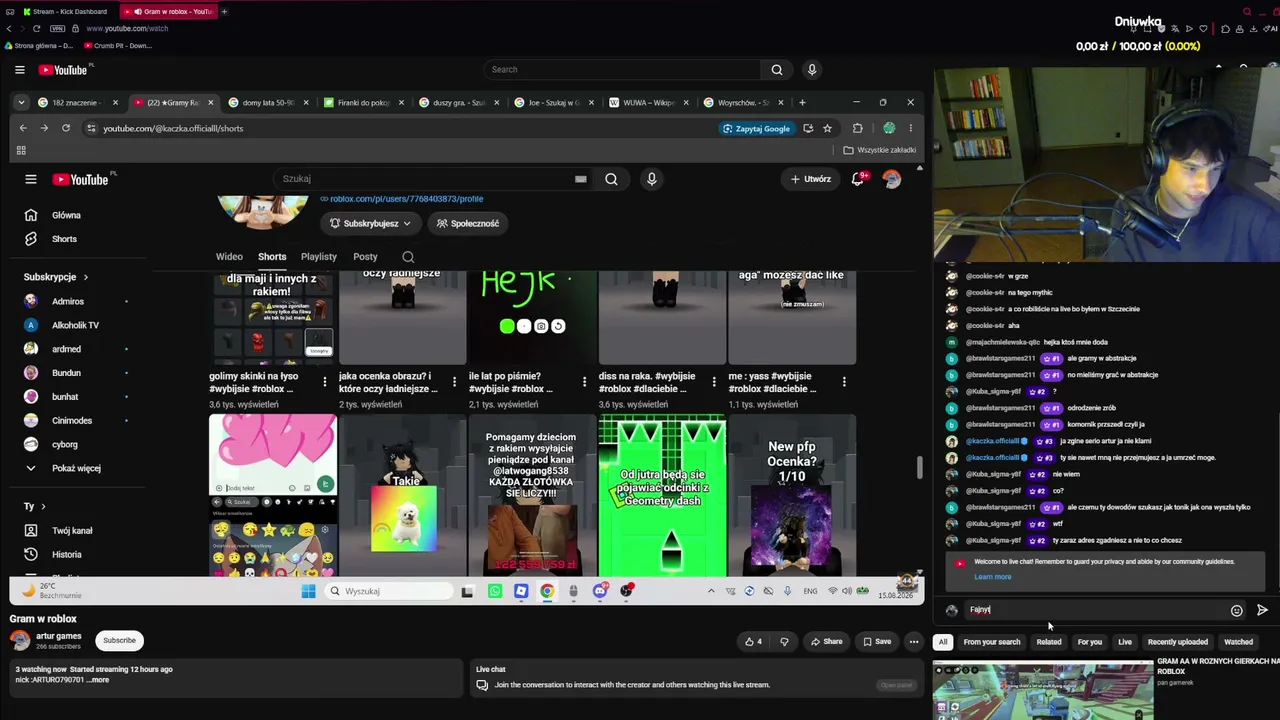Click the Społeczność button on the channel
1280x720 pixels.
(x=468, y=224)
